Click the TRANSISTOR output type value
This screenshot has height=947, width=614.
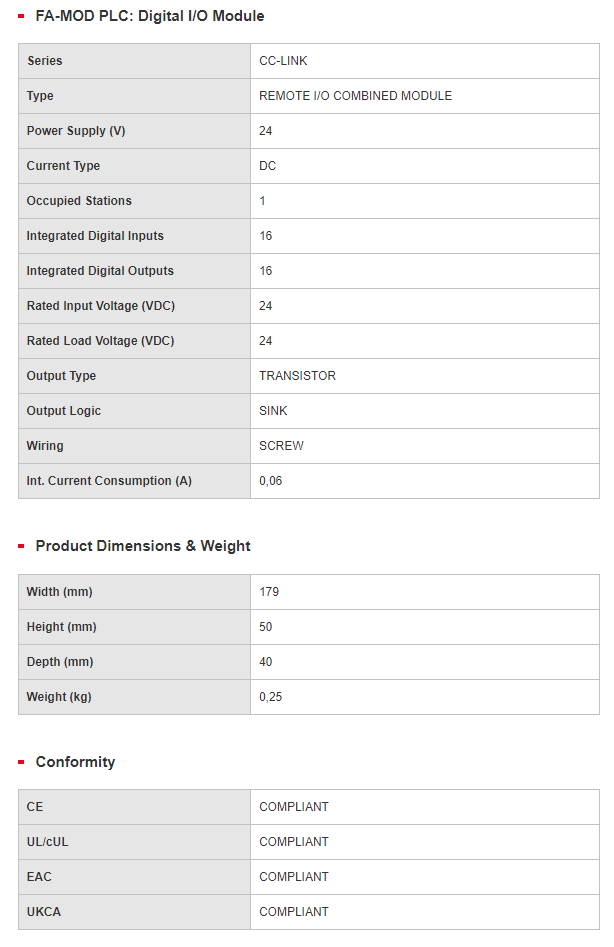pos(298,376)
